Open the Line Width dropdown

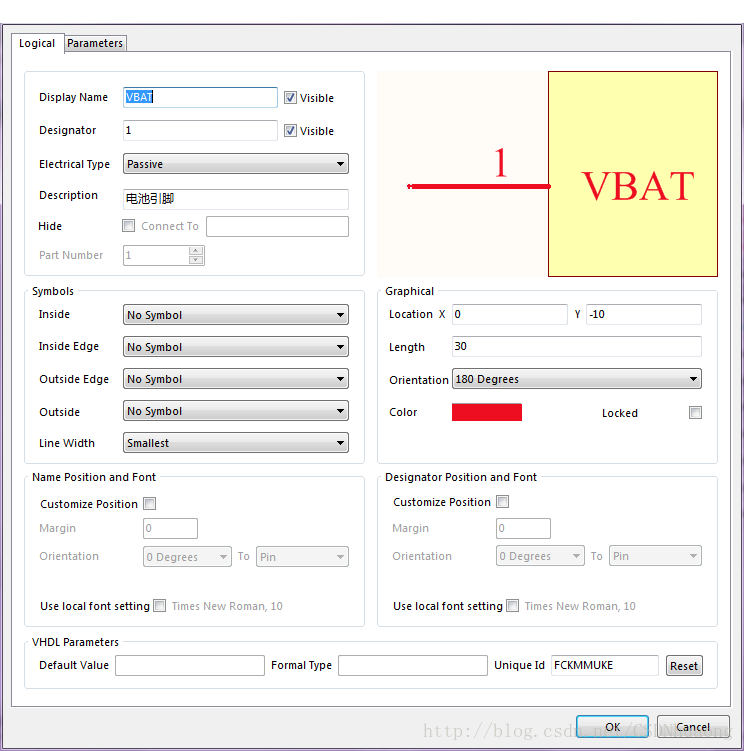(x=235, y=443)
